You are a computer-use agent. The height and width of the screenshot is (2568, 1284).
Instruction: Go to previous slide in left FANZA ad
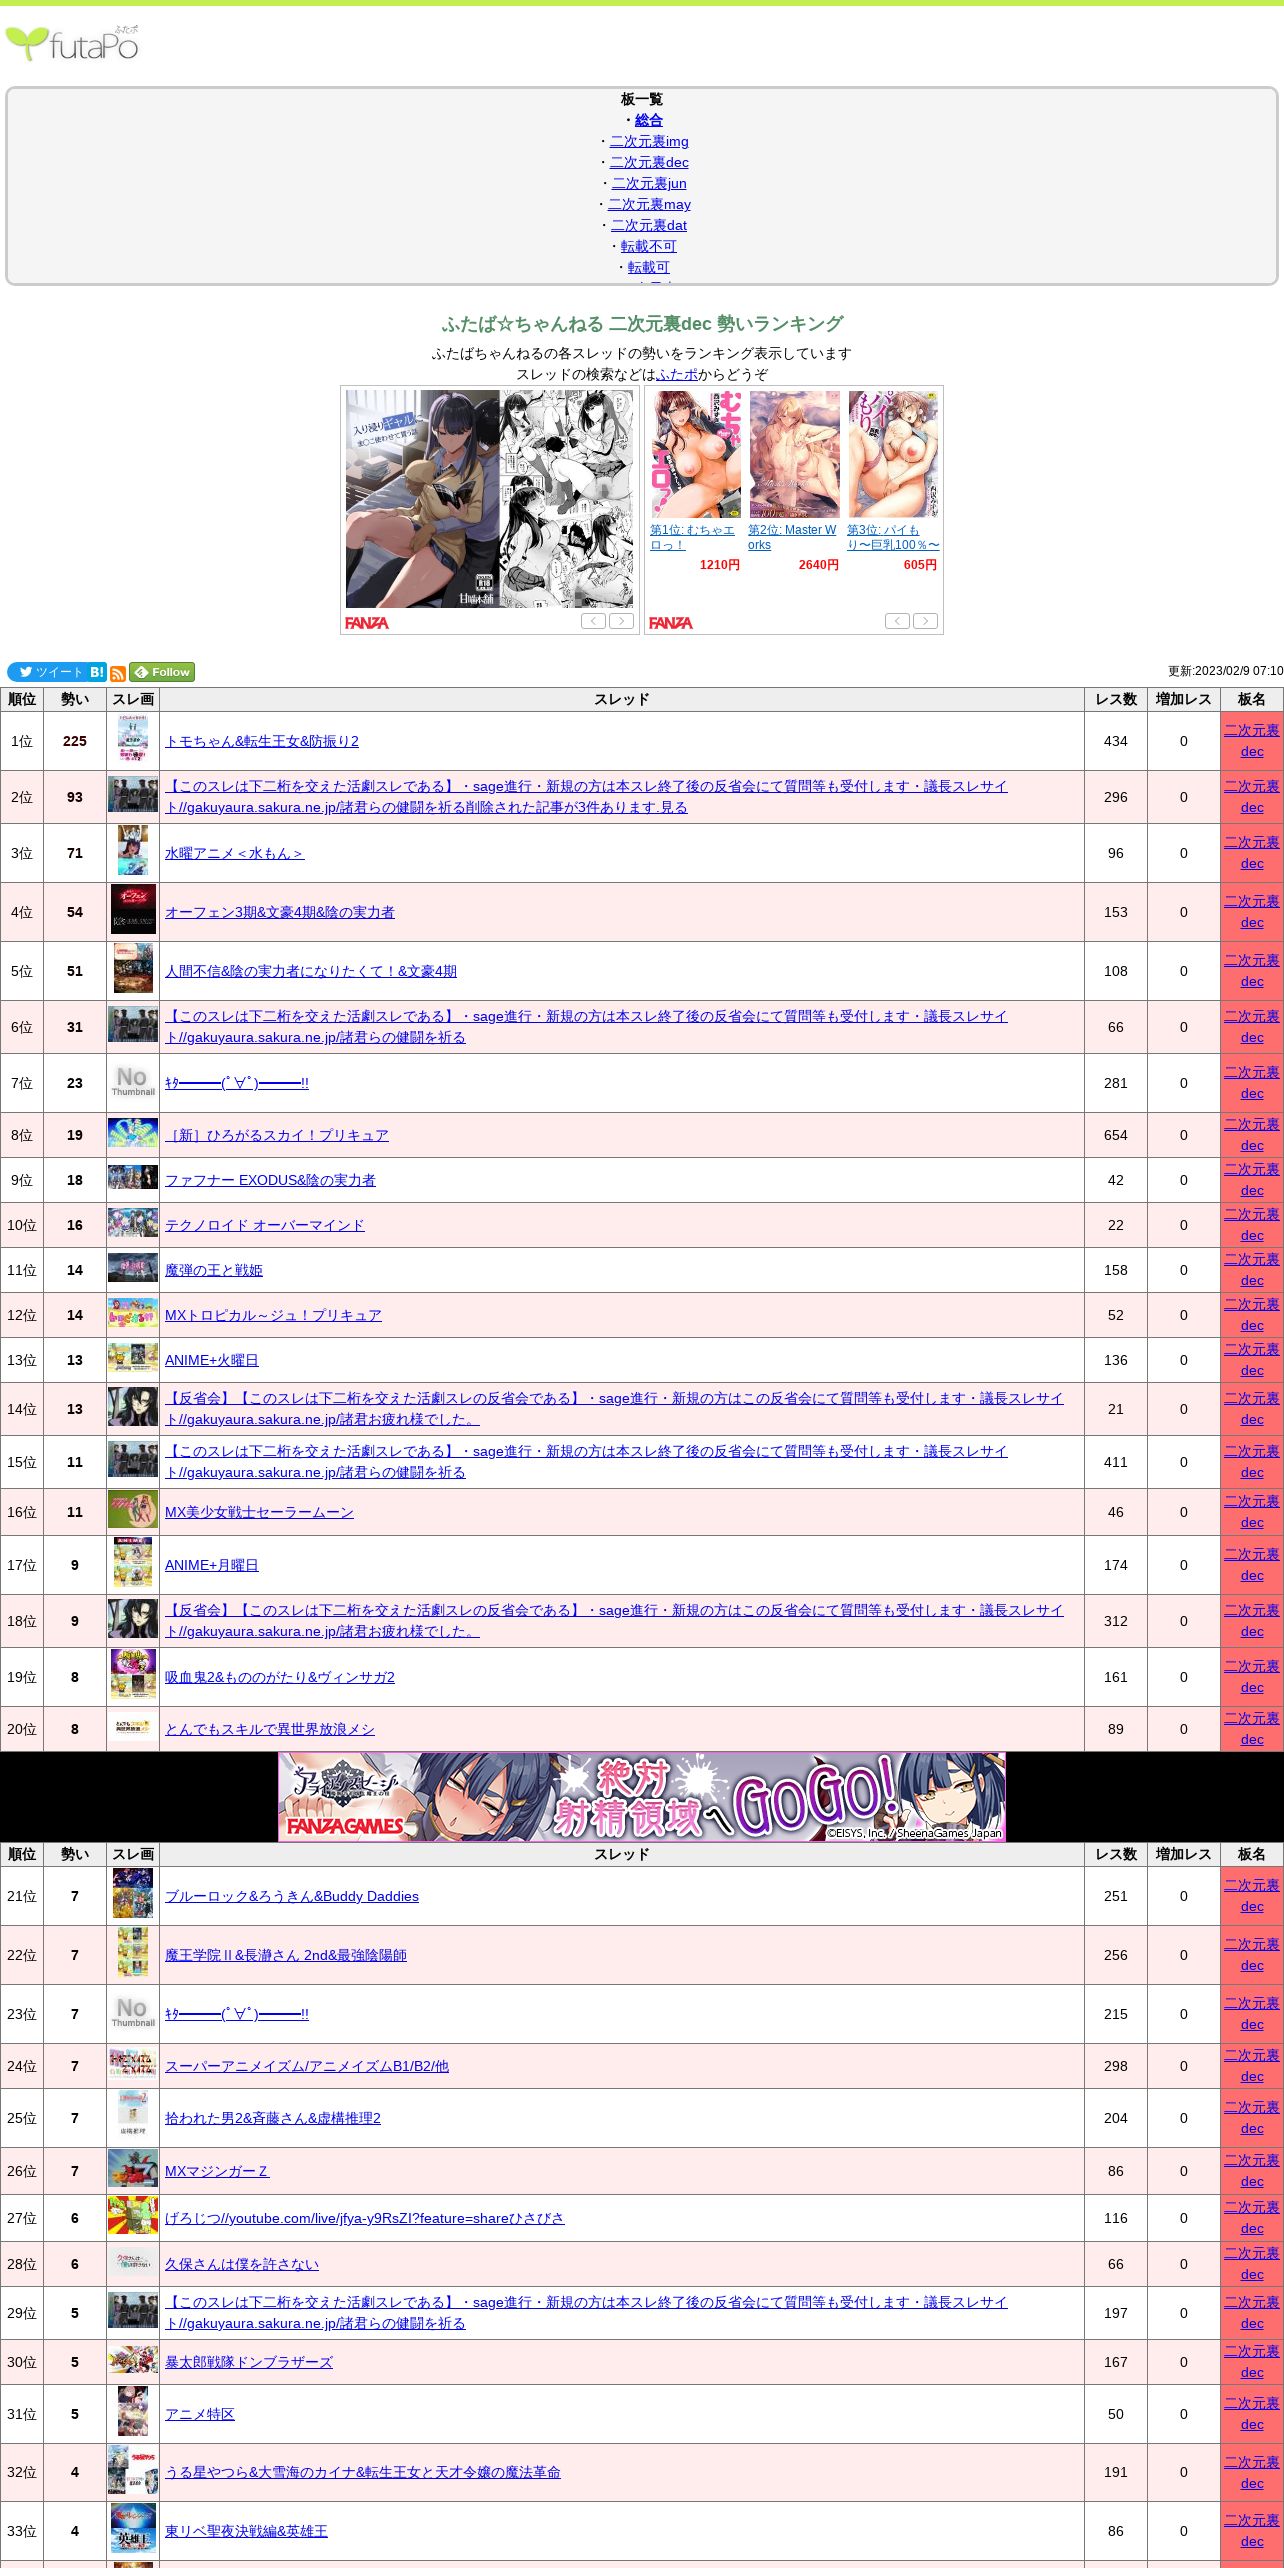pyautogui.click(x=593, y=621)
